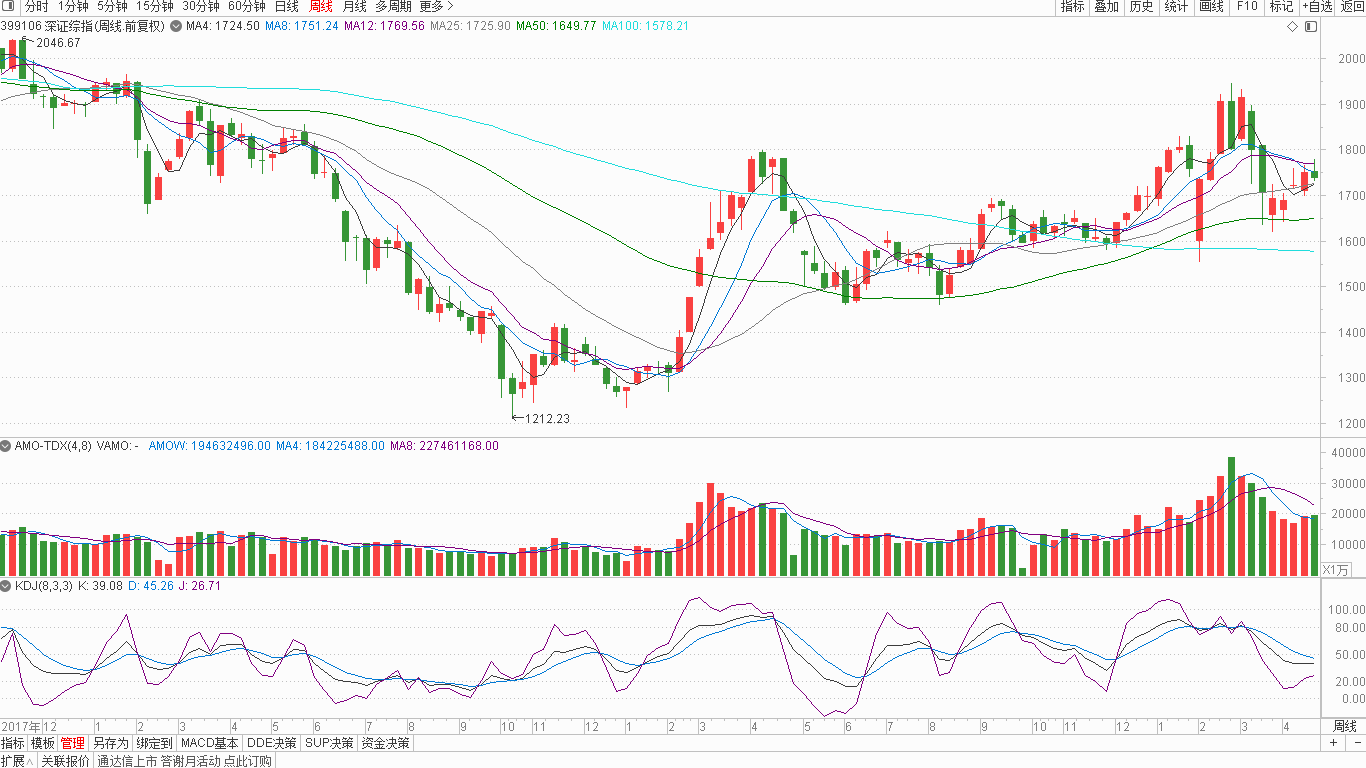Click the 标记 mark button

[1281, 6]
